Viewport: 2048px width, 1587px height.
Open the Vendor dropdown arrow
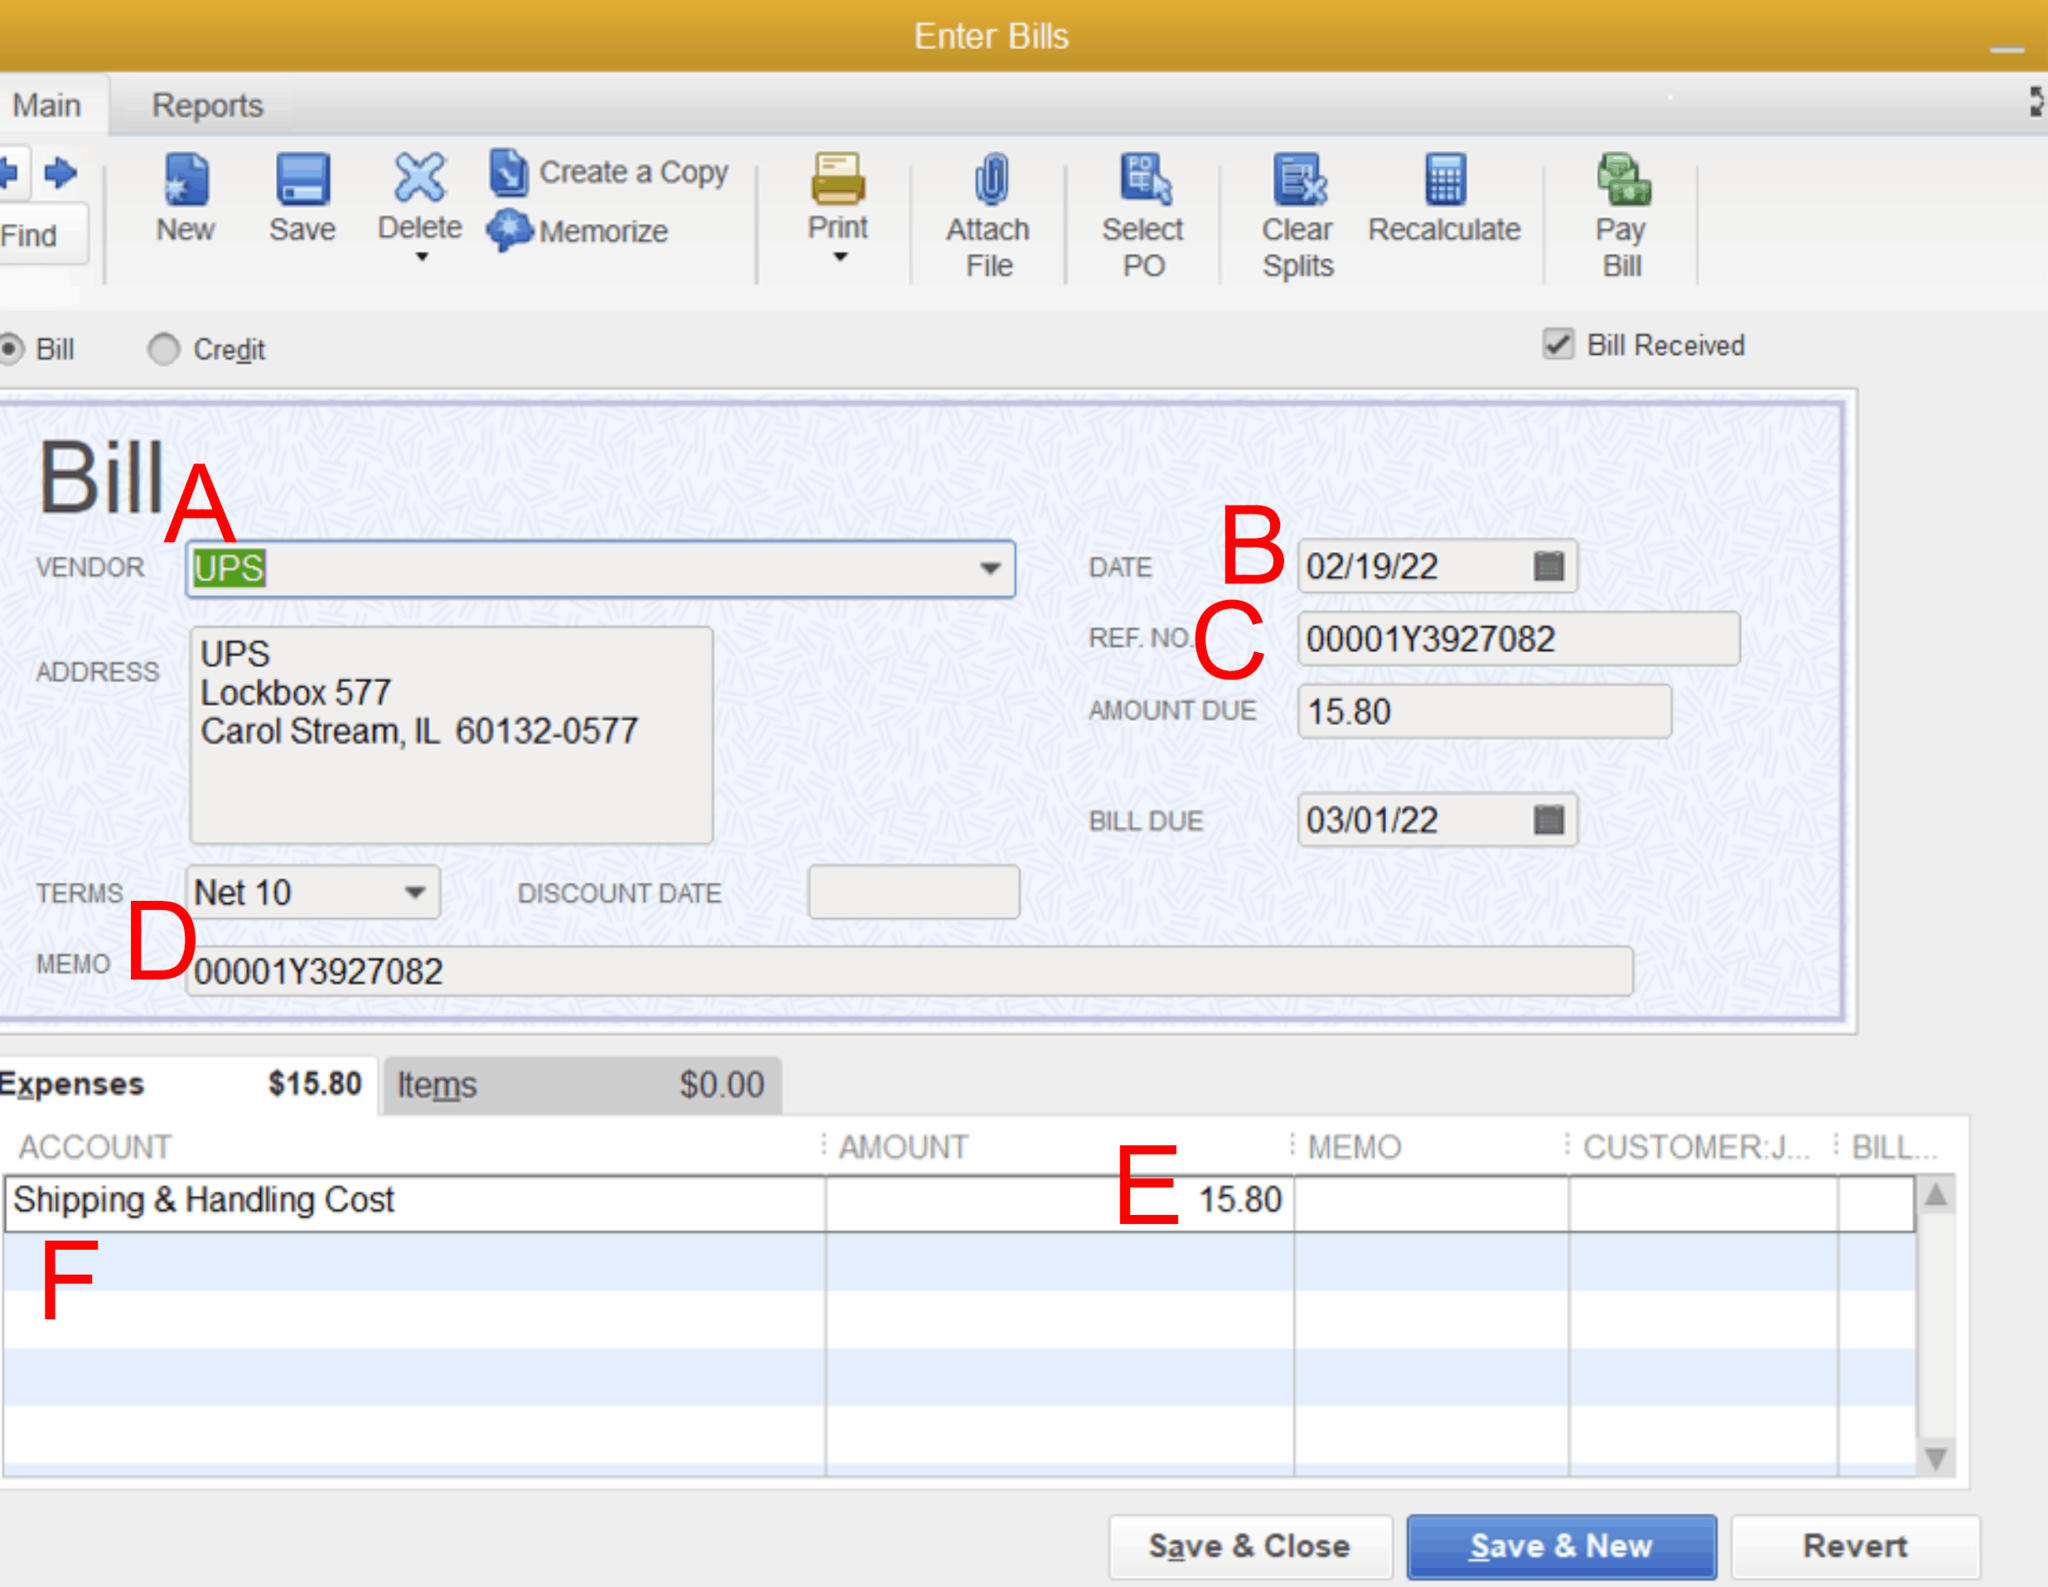(989, 568)
